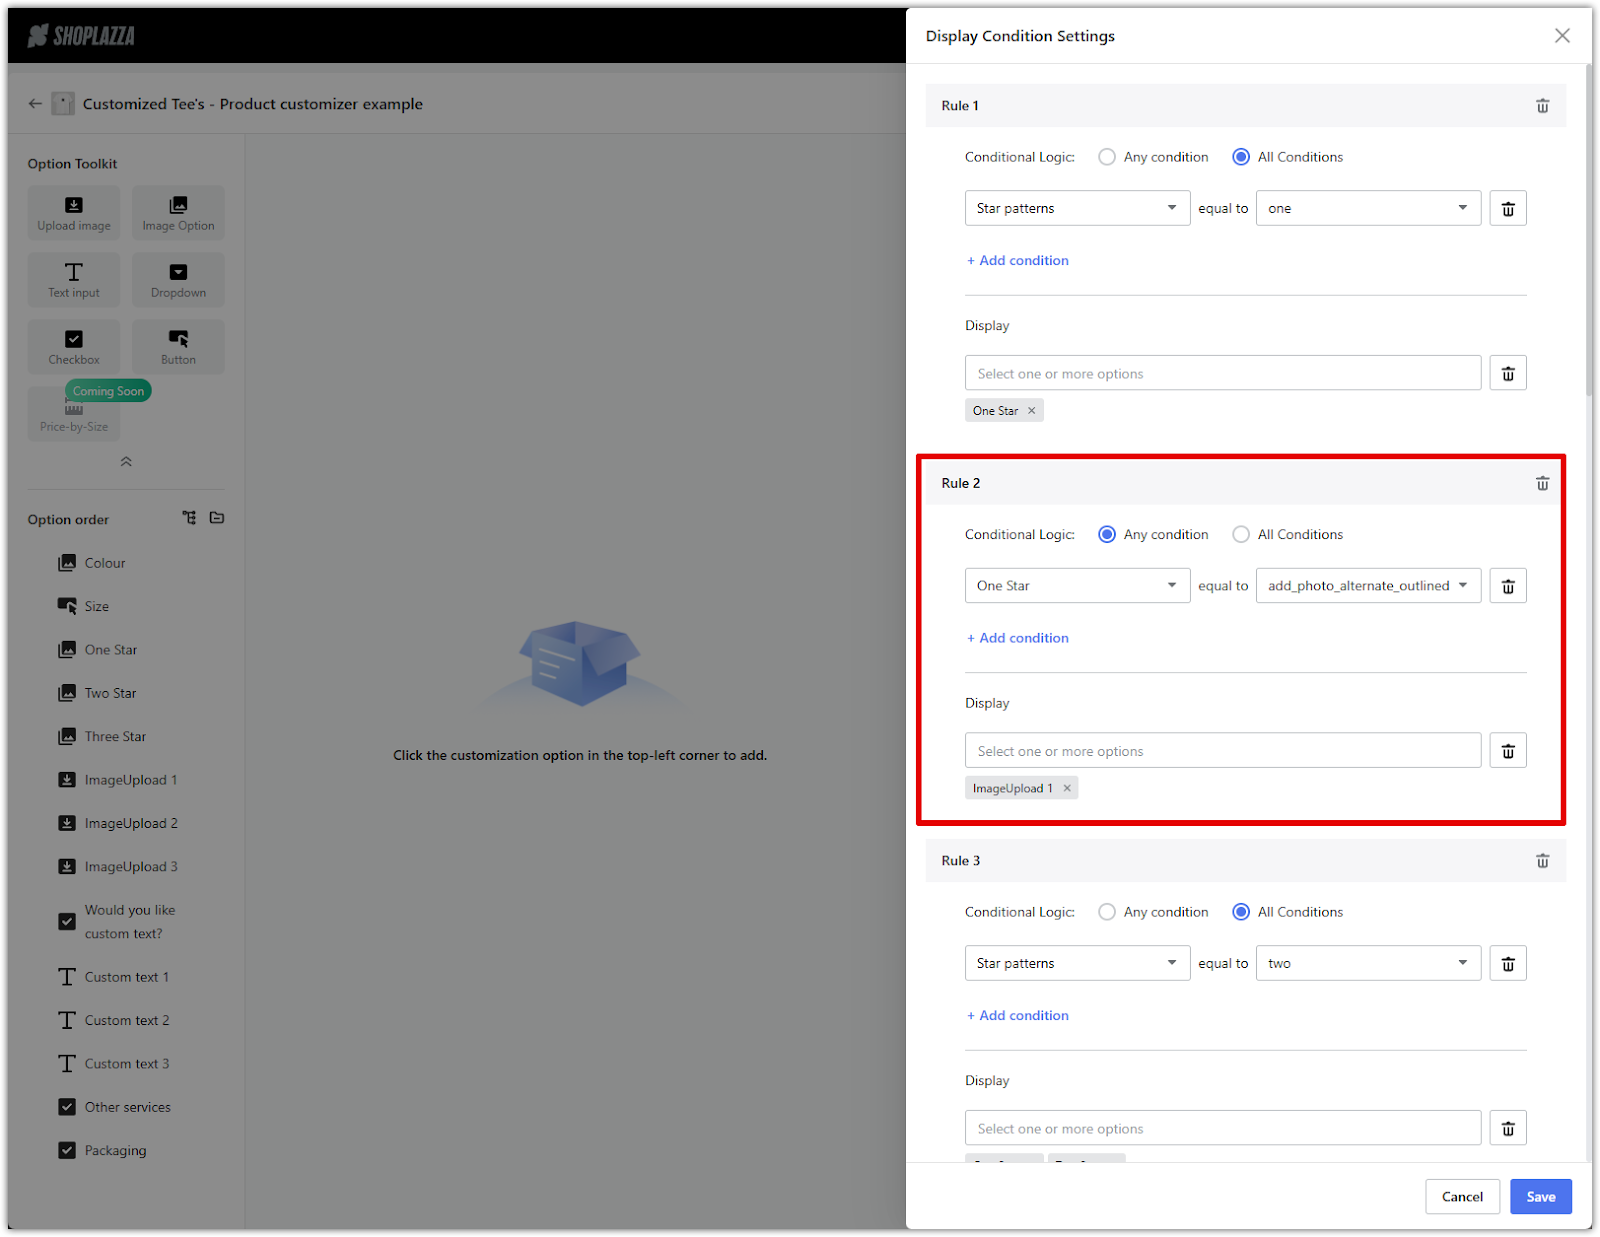Screen dimensions: 1600x1237
Task: Select 'All Conditions' for Rule 2
Action: (1241, 535)
